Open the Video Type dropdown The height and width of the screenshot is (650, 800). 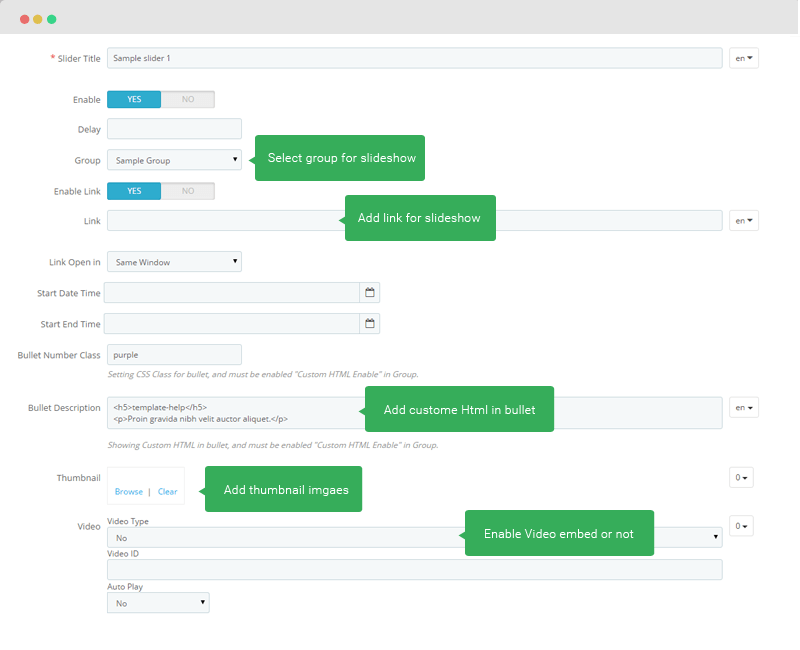click(415, 538)
